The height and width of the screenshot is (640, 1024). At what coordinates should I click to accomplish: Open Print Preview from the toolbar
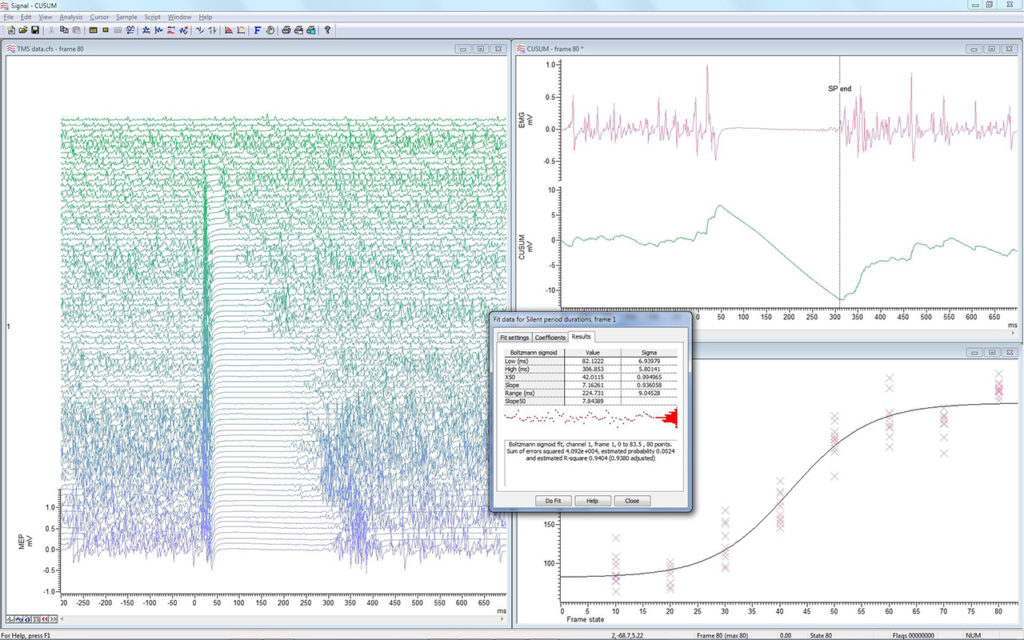pos(299,31)
